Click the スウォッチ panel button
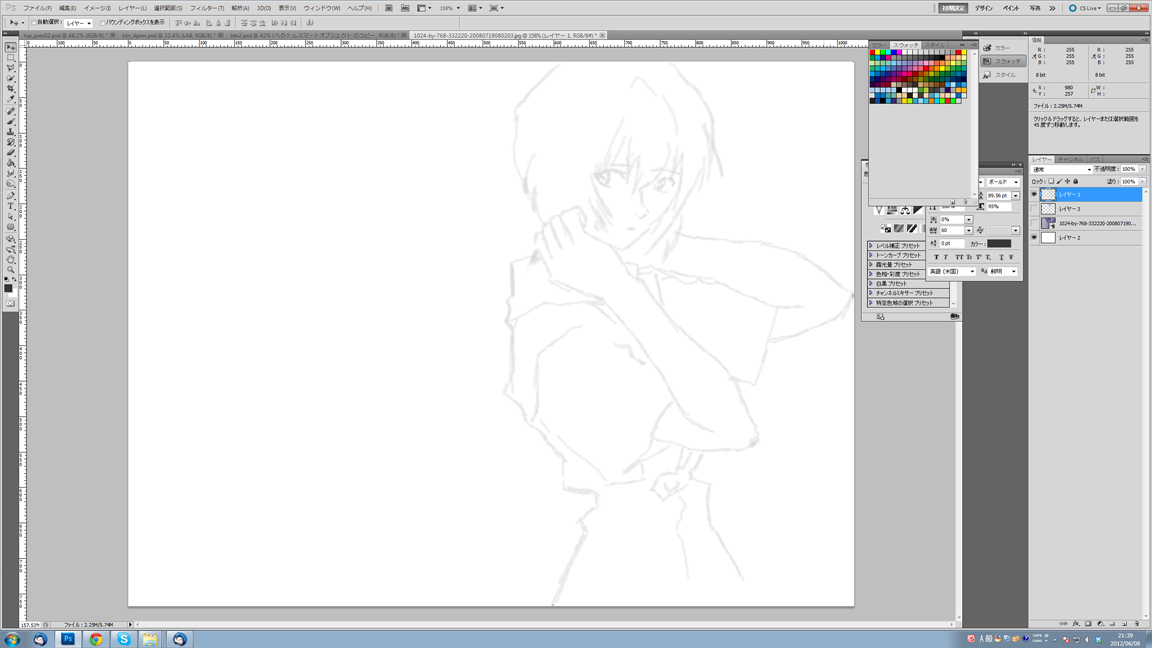The height and width of the screenshot is (648, 1152). point(1002,61)
